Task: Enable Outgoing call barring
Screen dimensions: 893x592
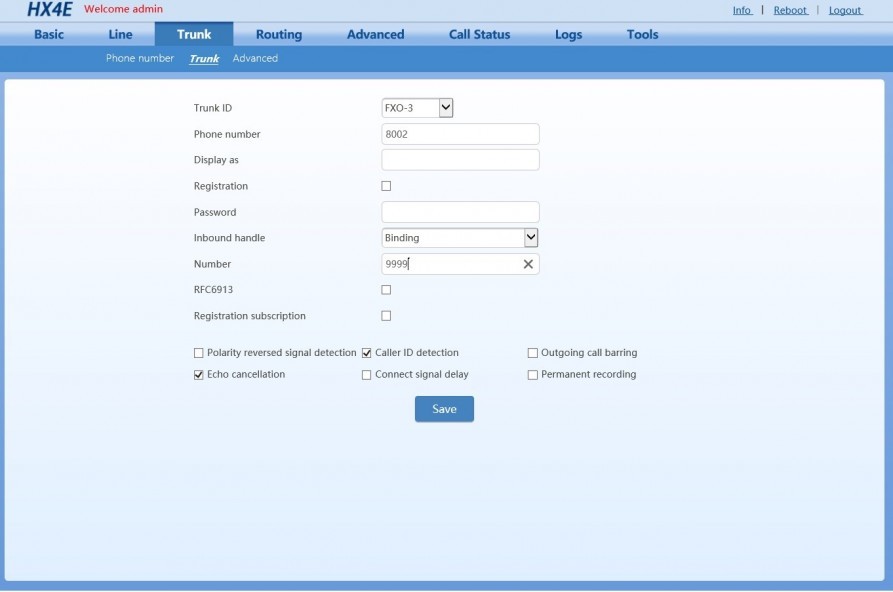Action: tap(532, 353)
